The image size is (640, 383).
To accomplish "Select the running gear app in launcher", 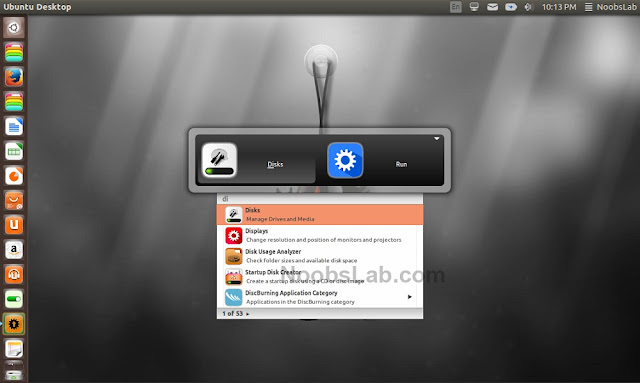I will pyautogui.click(x=14, y=324).
